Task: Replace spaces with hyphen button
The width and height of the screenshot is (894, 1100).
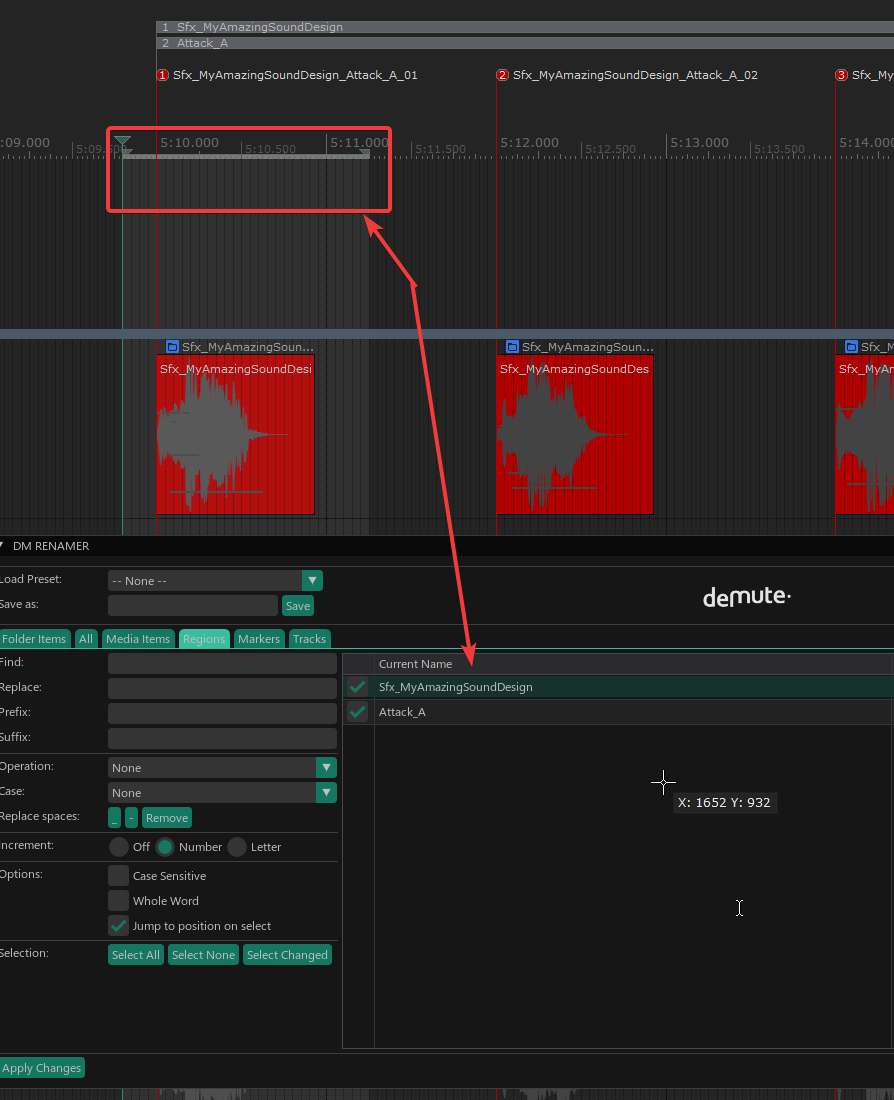Action: pos(131,817)
